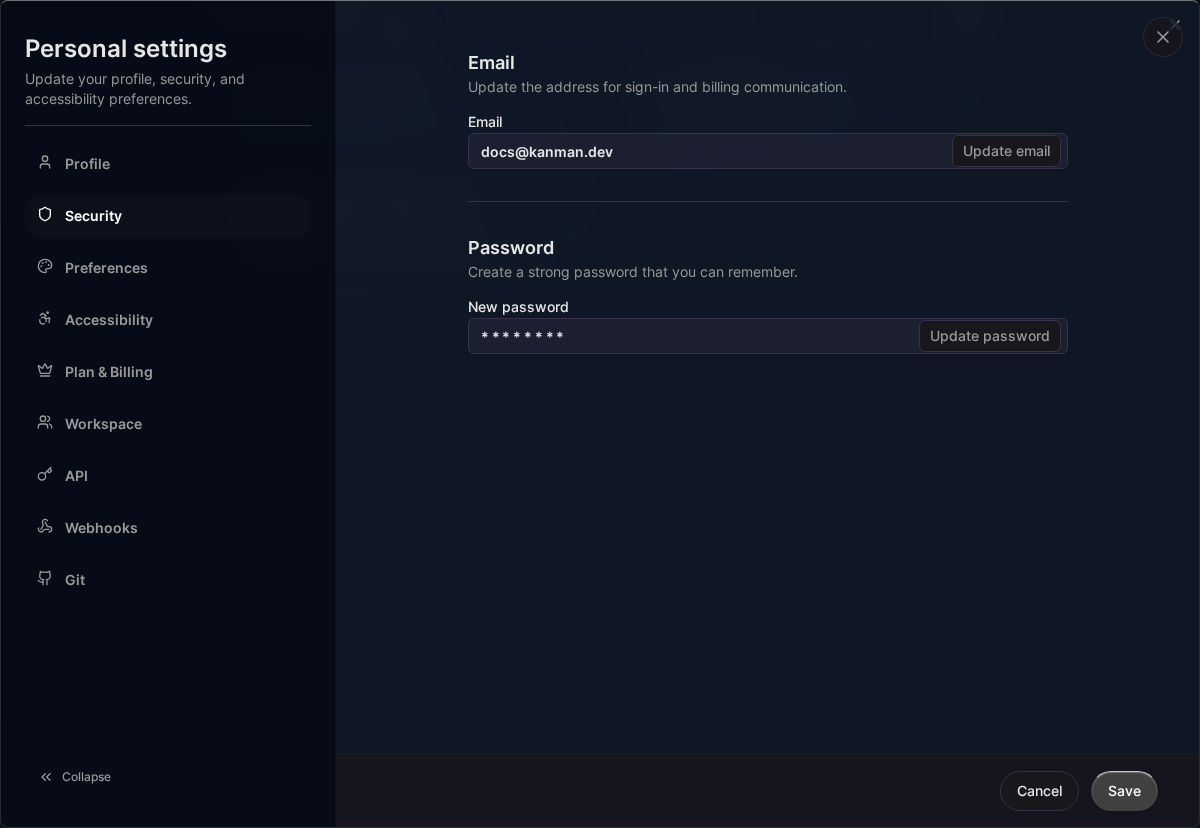Image resolution: width=1200 pixels, height=828 pixels.
Task: Navigate to the Profile section
Action: tap(87, 163)
